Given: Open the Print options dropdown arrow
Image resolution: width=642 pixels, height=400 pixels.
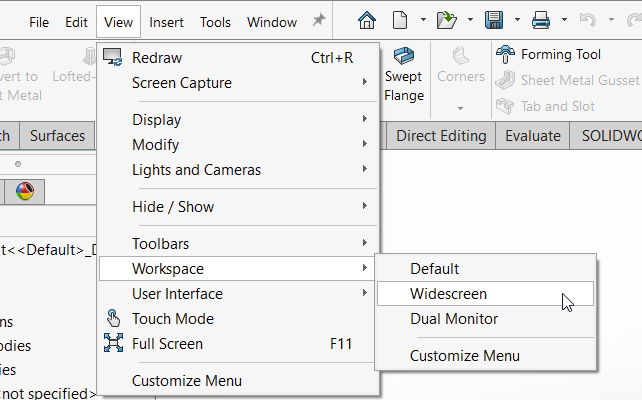Looking at the screenshot, I should point(564,20).
